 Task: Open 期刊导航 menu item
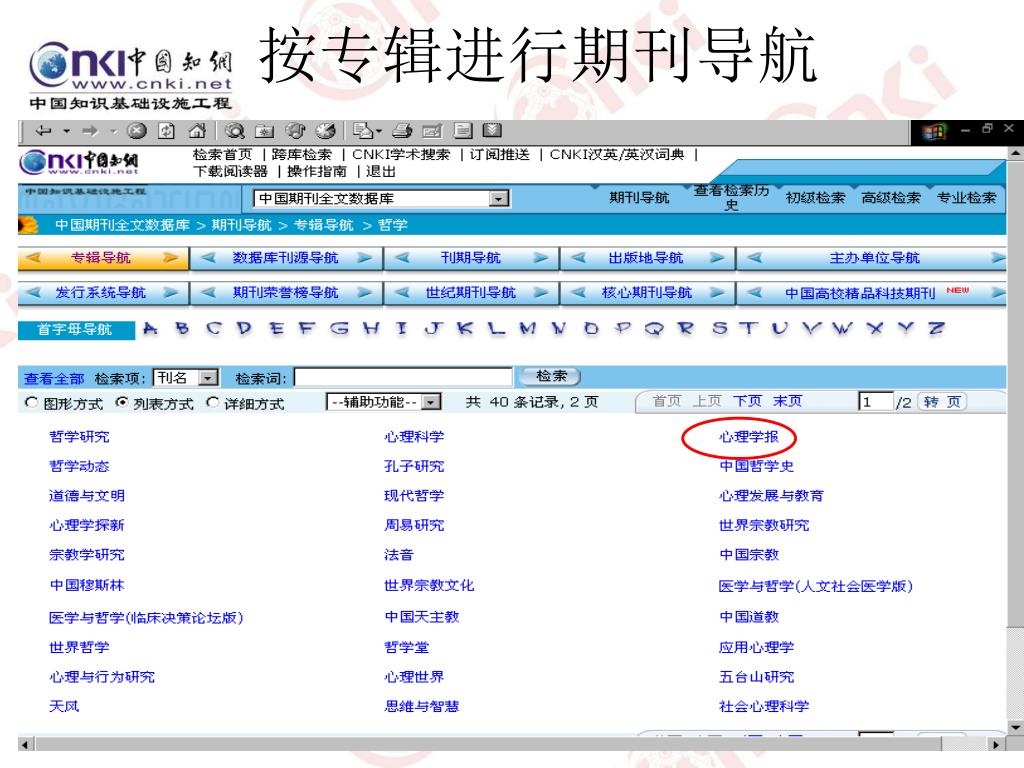[x=639, y=198]
